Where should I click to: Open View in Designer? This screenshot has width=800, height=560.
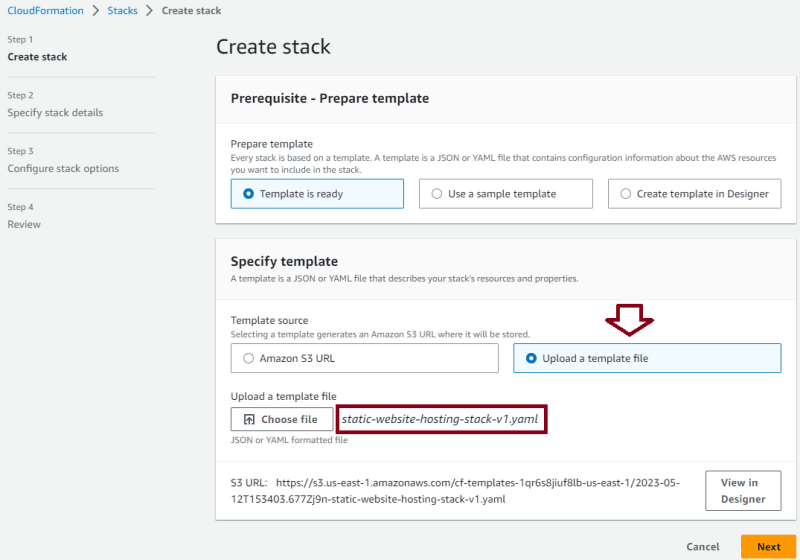pyautogui.click(x=743, y=491)
